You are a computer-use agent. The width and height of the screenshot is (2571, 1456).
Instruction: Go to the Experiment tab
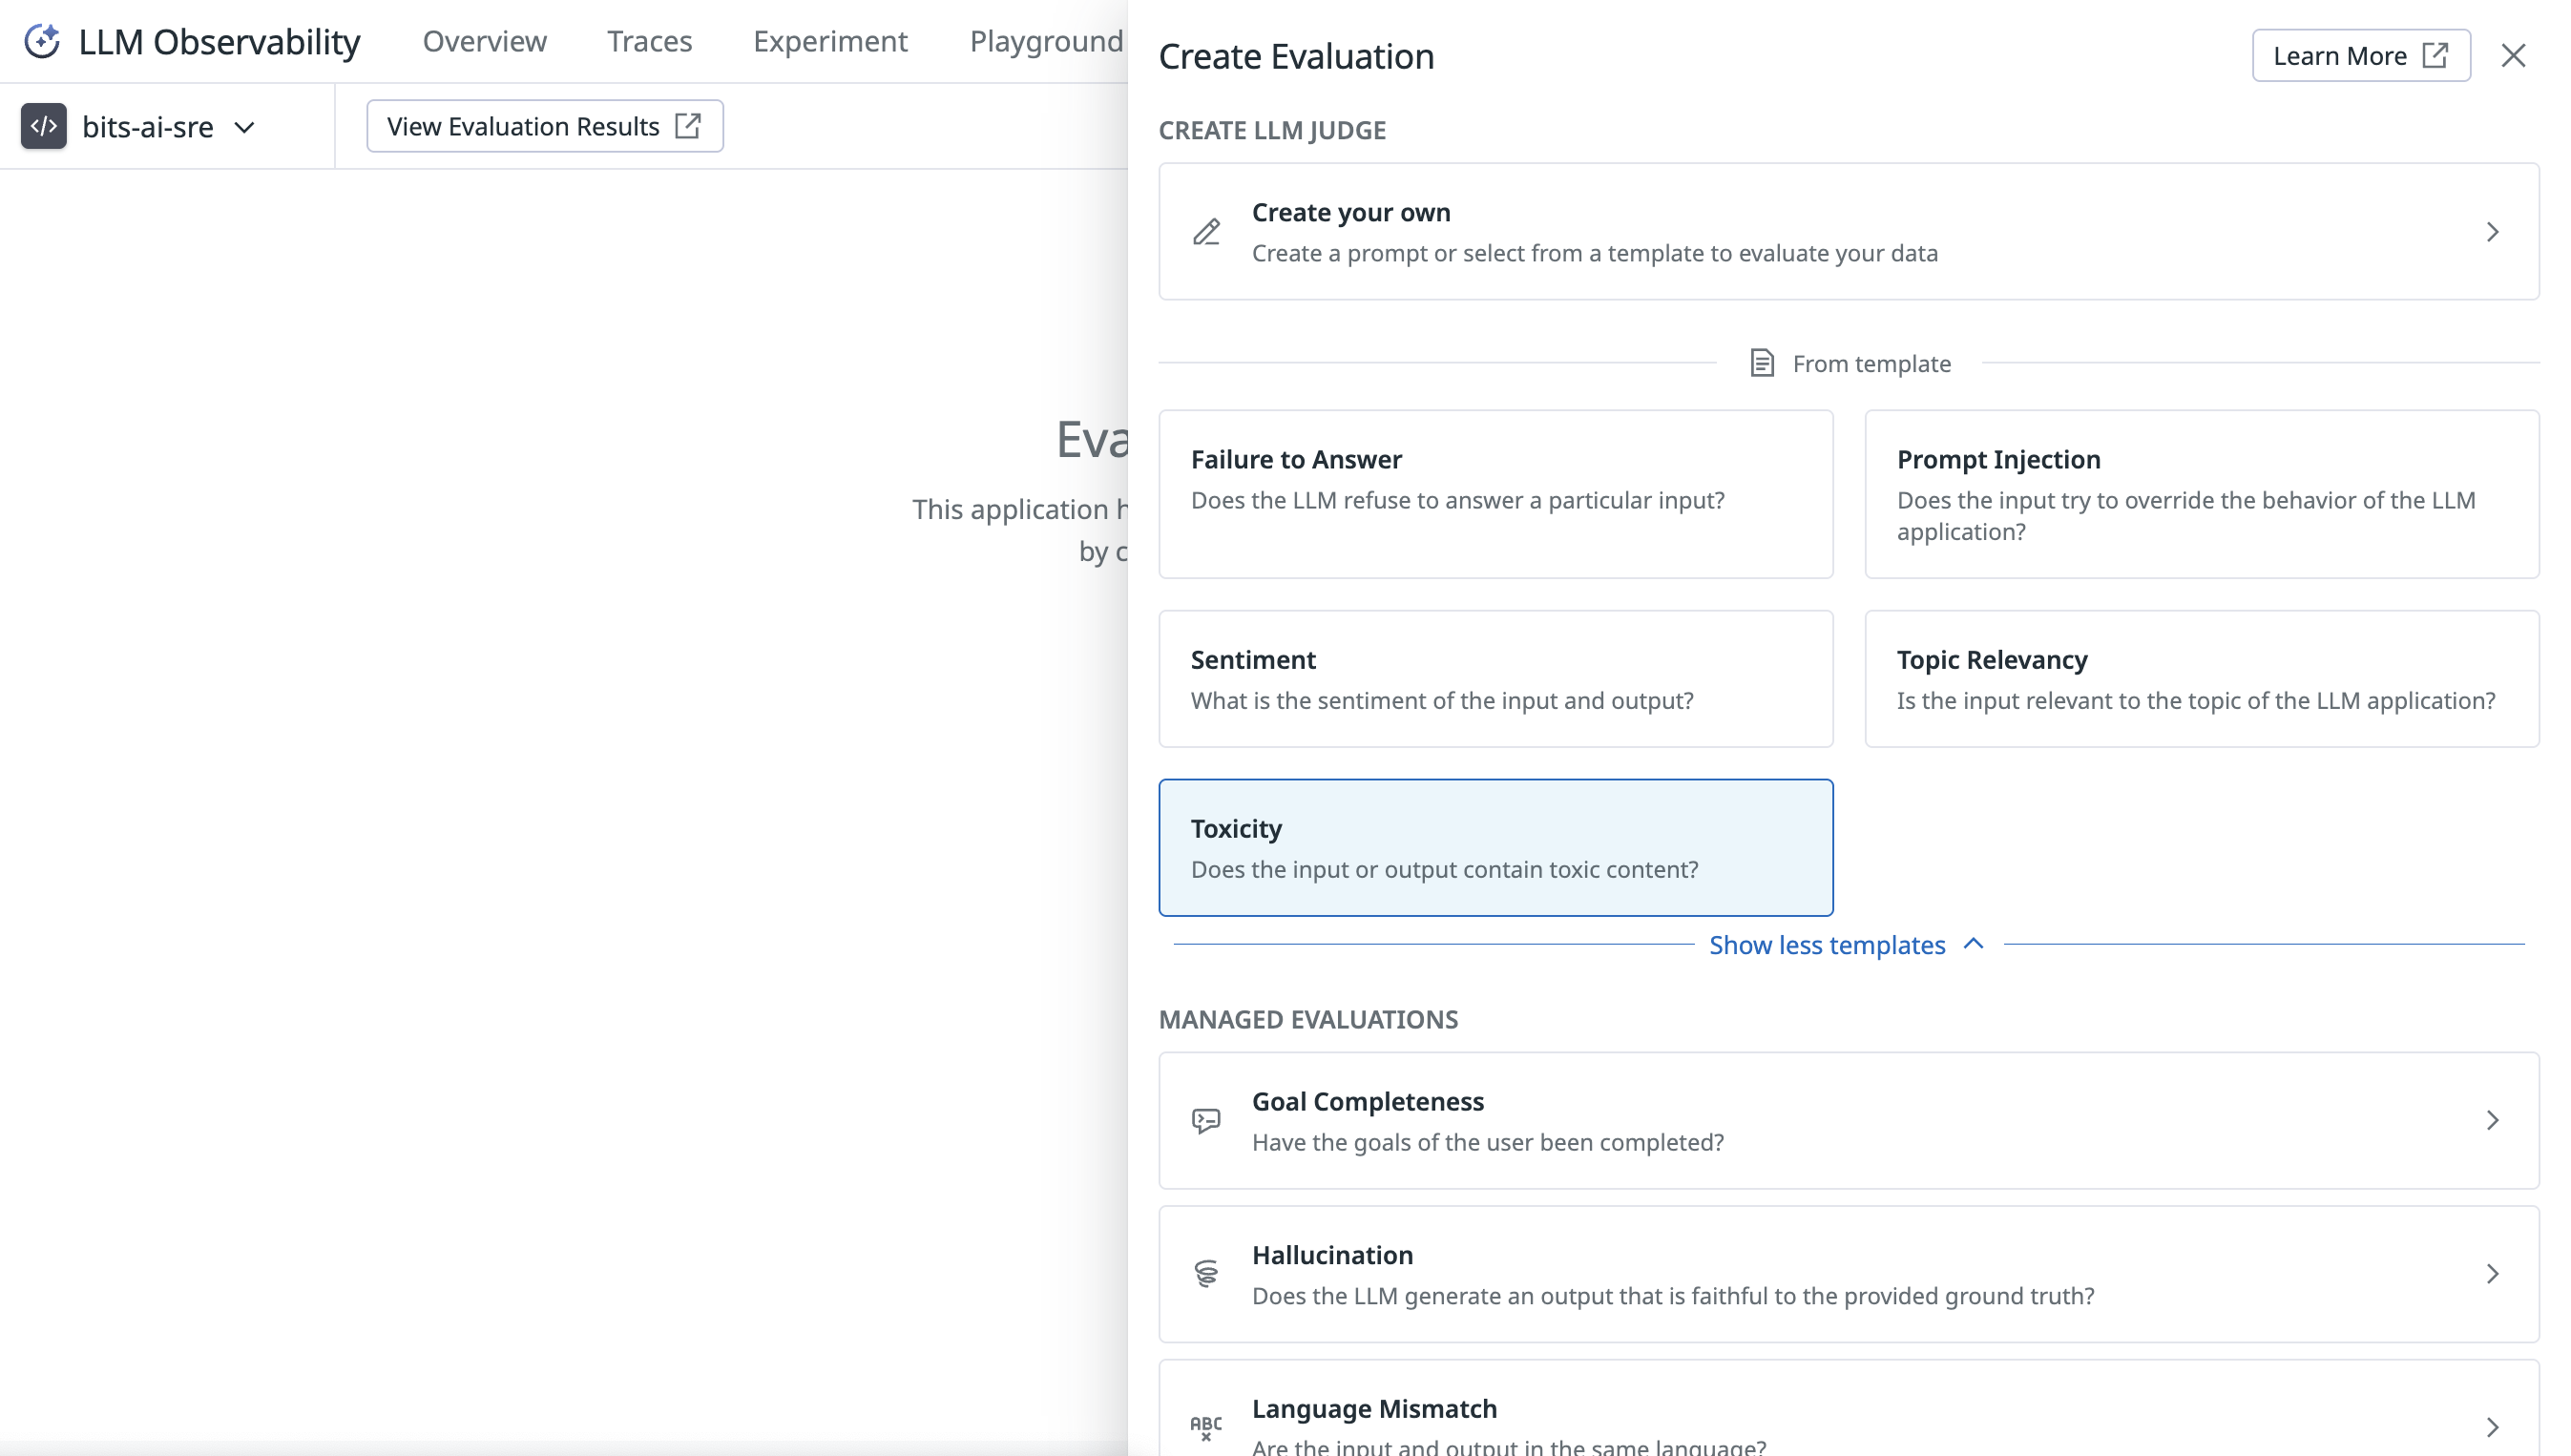pos(830,41)
